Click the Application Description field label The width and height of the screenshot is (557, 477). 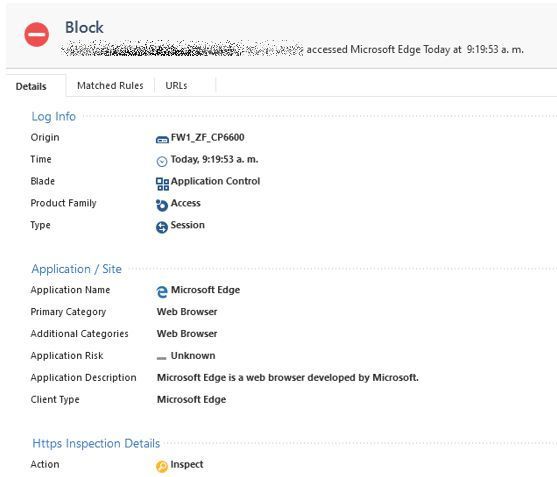[83, 378]
